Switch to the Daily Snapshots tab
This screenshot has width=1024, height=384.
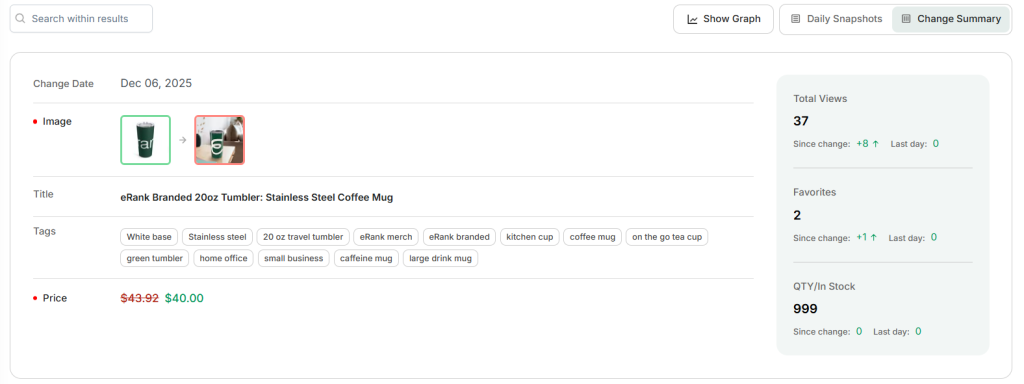pos(837,19)
